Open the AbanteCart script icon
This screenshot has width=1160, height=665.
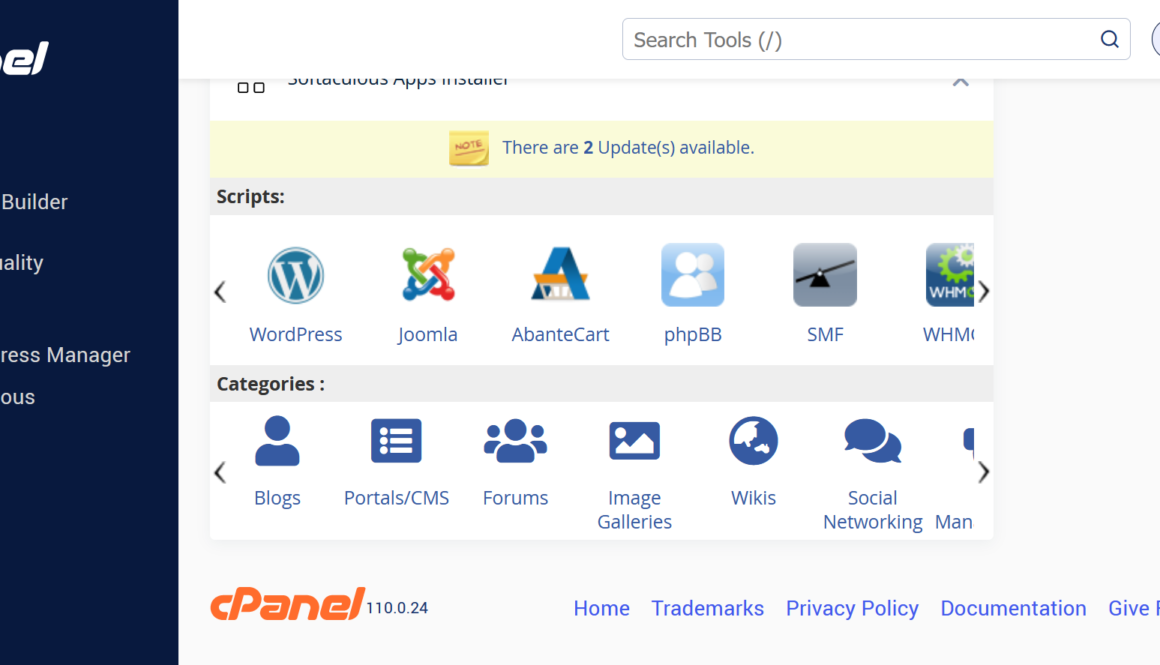point(560,275)
